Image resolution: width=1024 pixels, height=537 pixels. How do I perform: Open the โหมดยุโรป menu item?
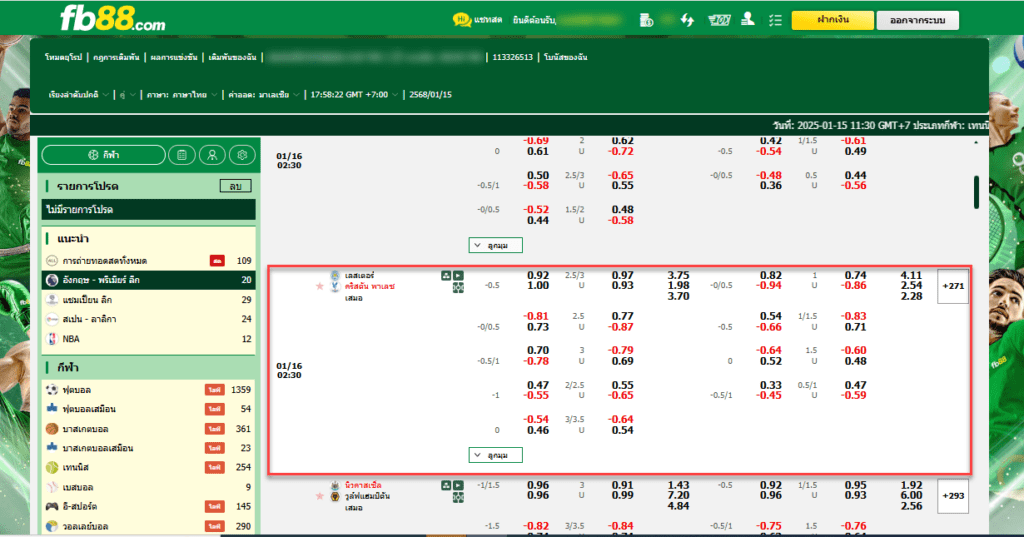[63, 57]
